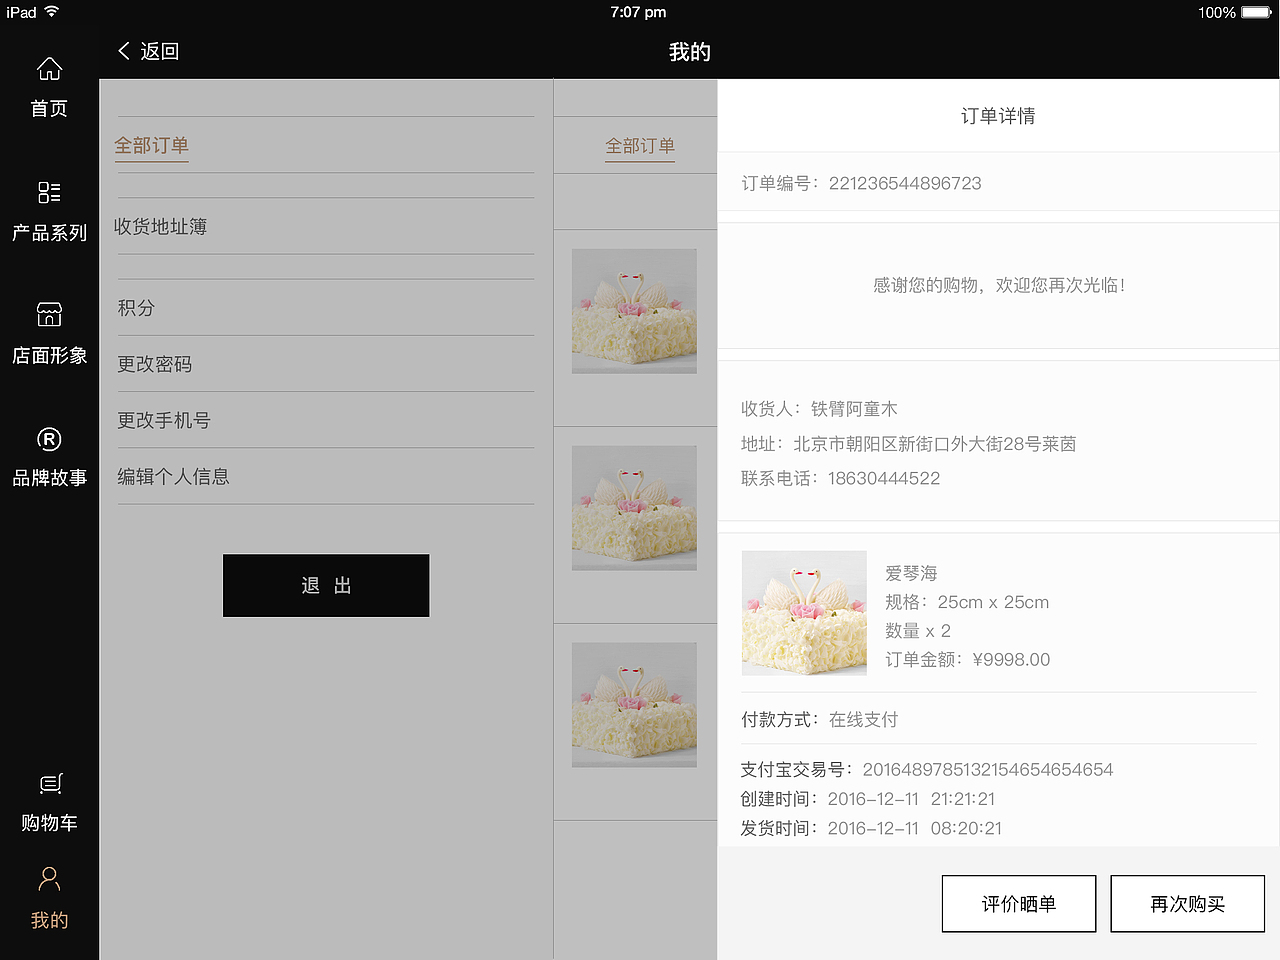Select the 首页 home icon in sidebar
Image resolution: width=1280 pixels, height=960 pixels.
tap(49, 88)
